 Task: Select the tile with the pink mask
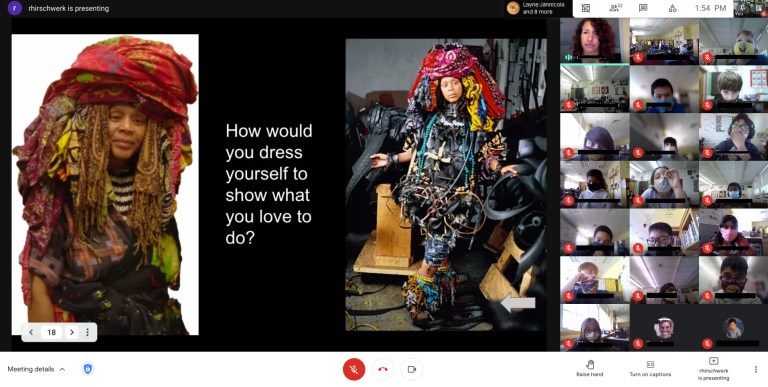pos(733,232)
